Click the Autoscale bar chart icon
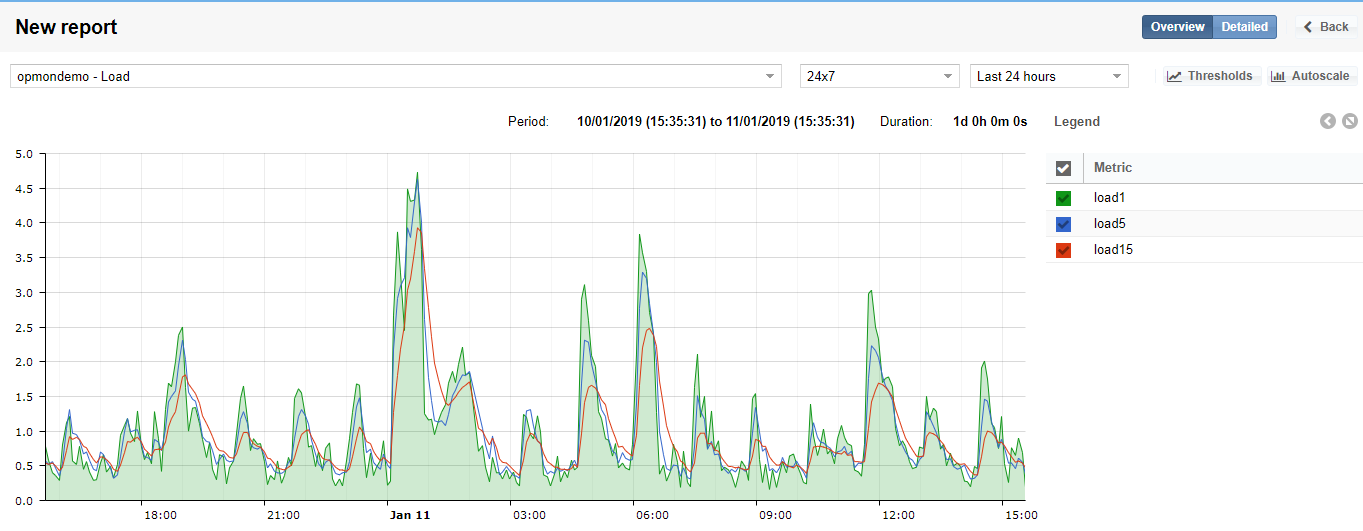1363x531 pixels. (1278, 76)
